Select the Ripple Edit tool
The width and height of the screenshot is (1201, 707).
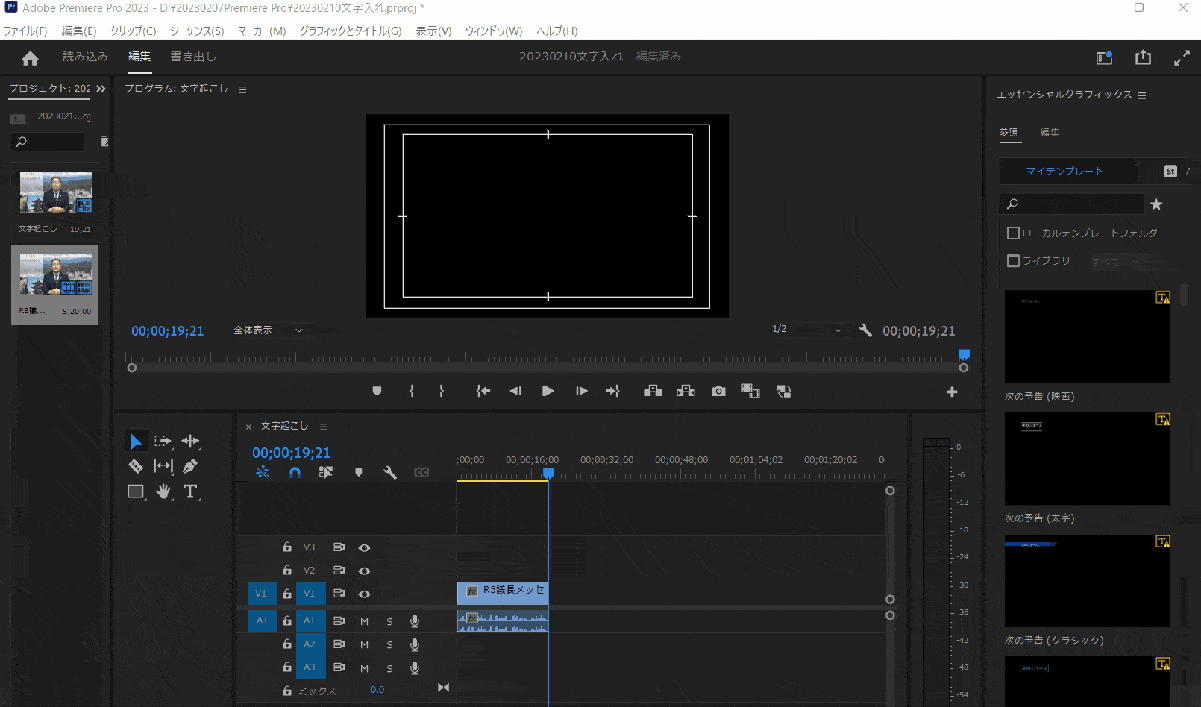(190, 441)
